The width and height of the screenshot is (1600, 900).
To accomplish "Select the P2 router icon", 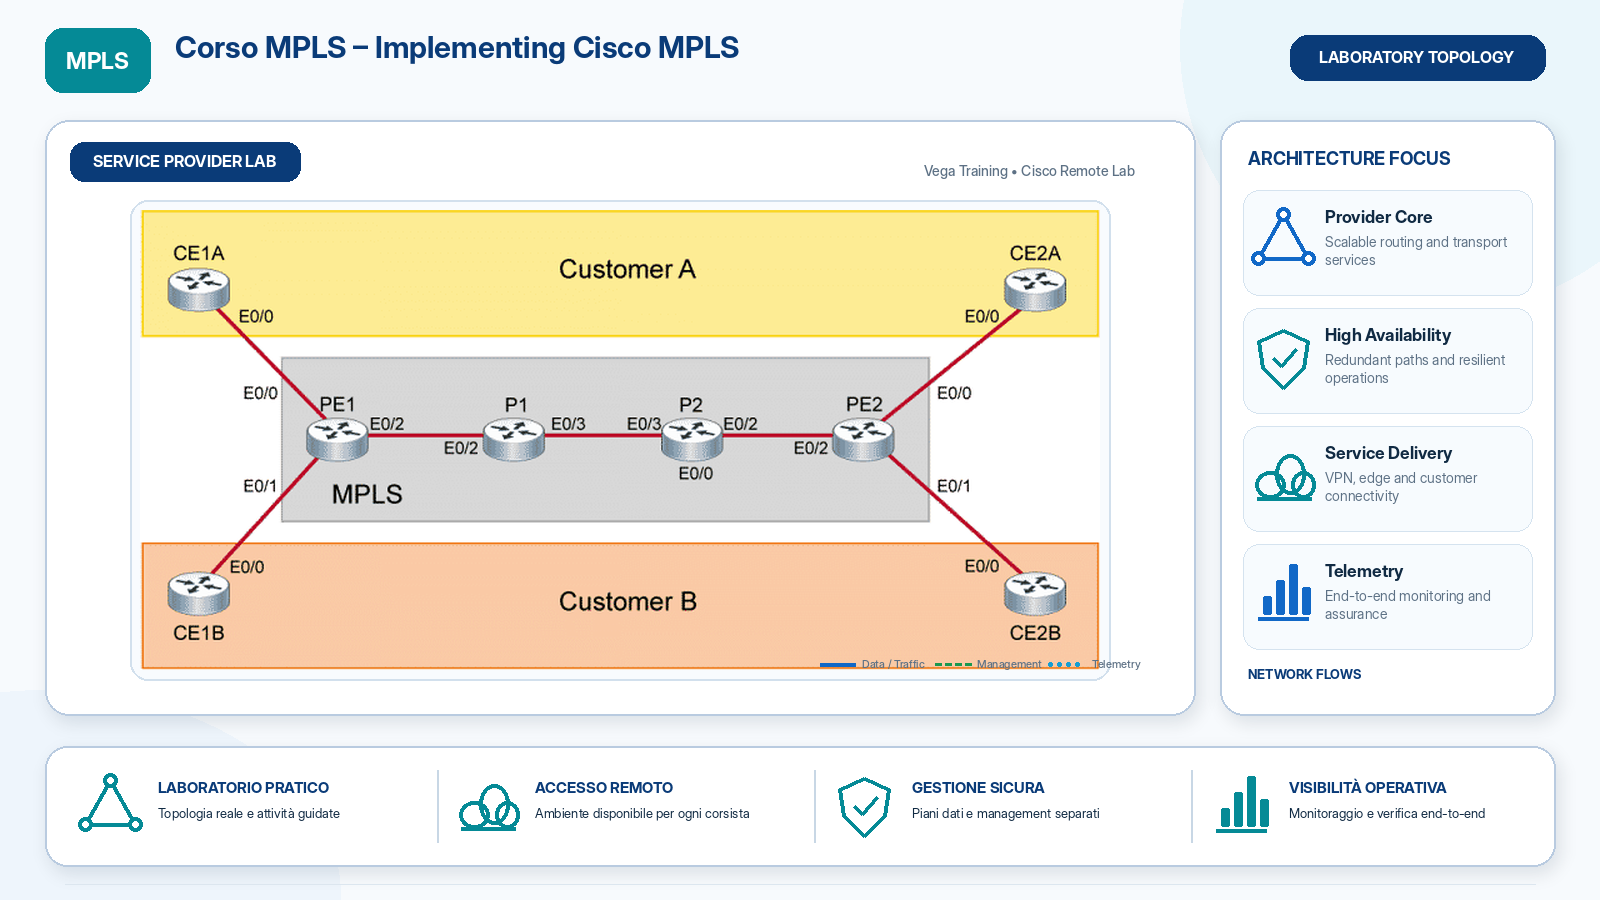I will [x=692, y=440].
